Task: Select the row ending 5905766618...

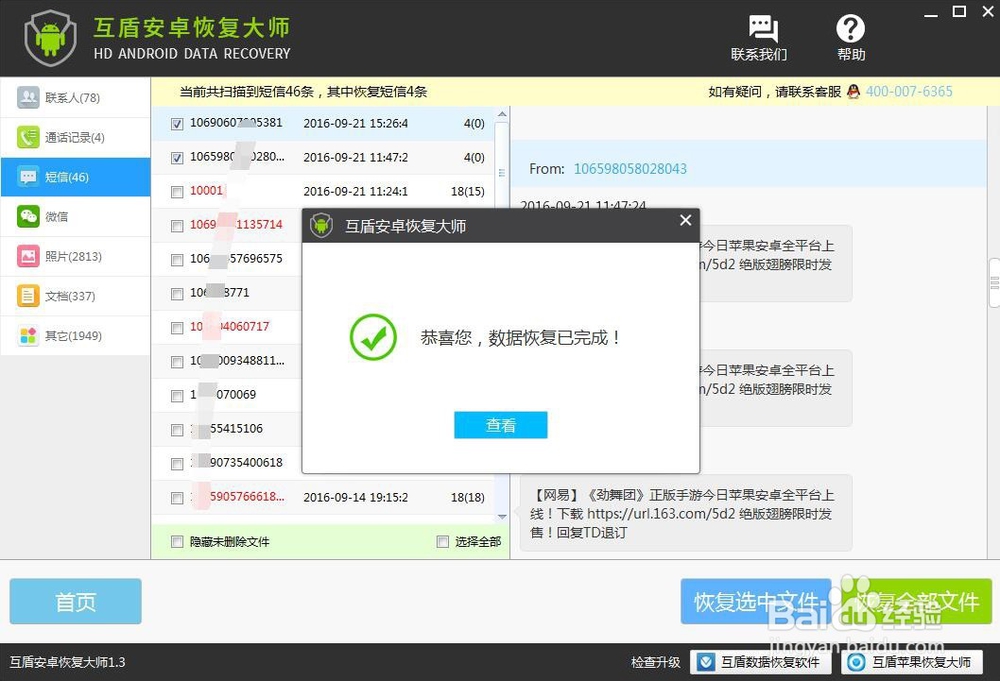Action: [323, 497]
